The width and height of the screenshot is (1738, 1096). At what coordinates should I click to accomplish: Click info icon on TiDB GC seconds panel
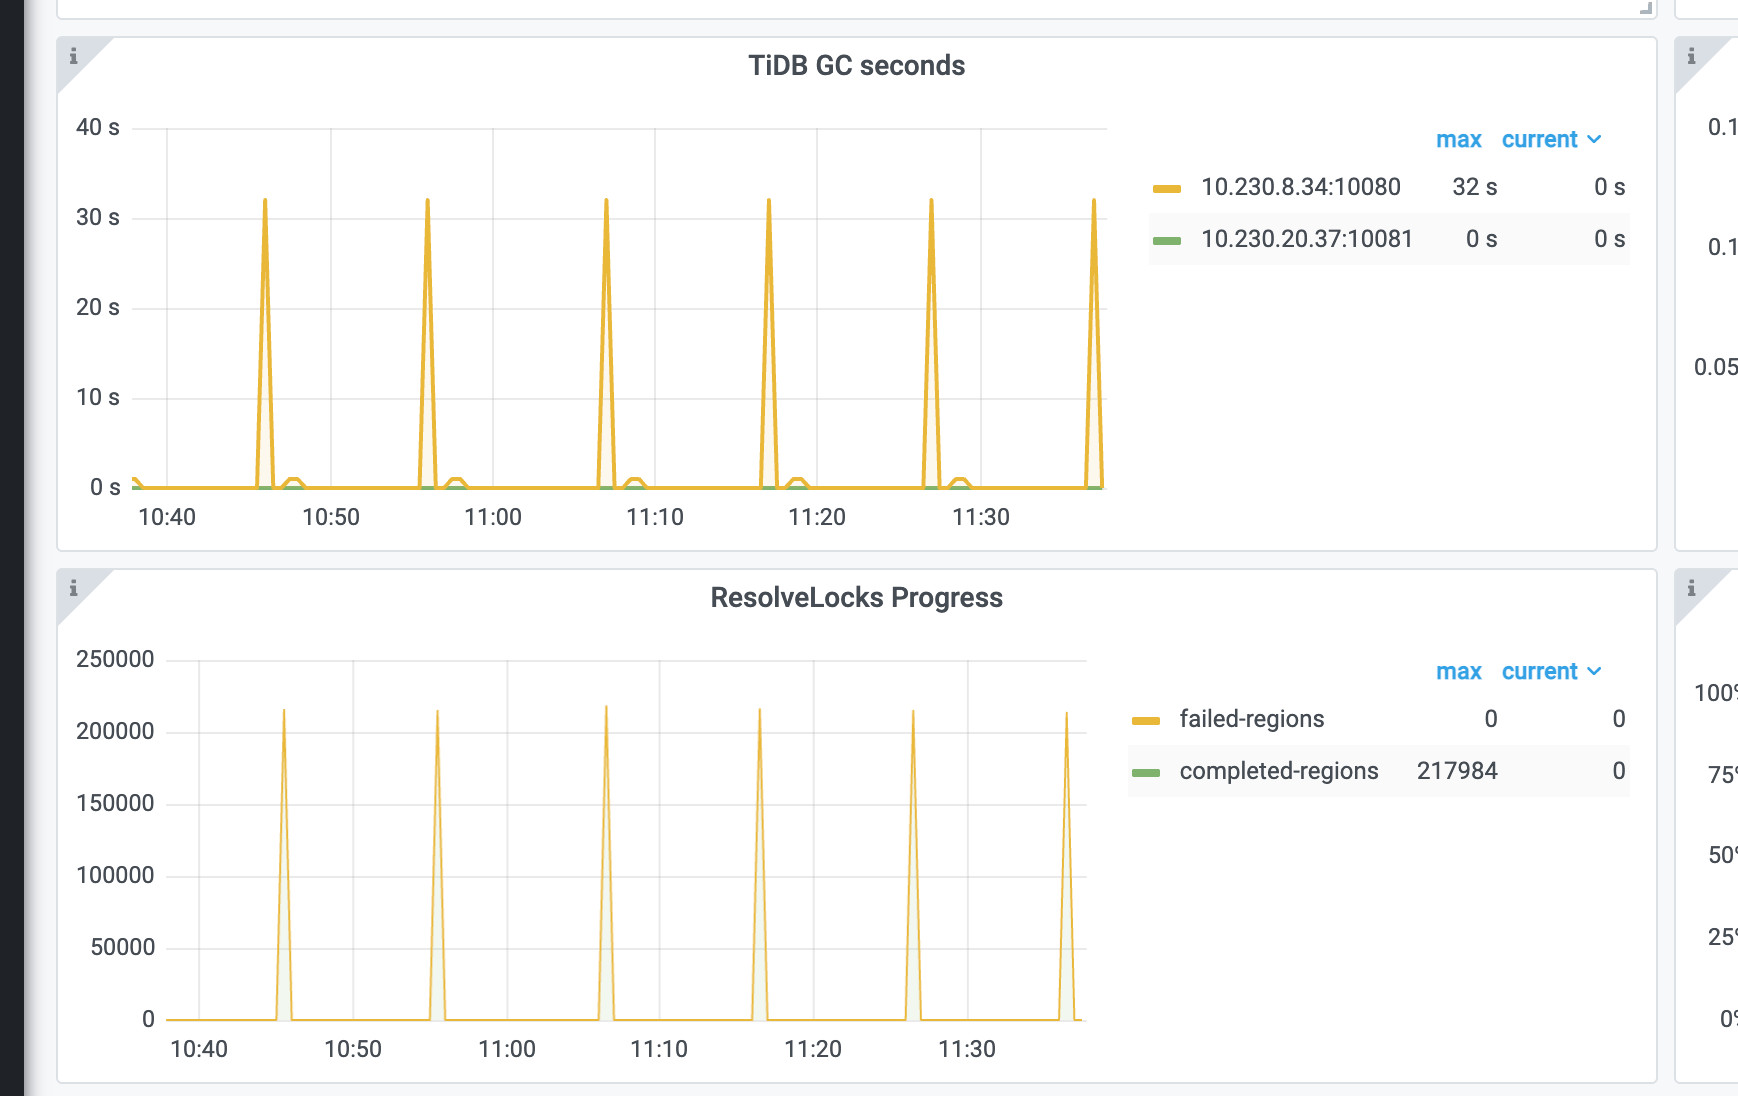pos(73,56)
